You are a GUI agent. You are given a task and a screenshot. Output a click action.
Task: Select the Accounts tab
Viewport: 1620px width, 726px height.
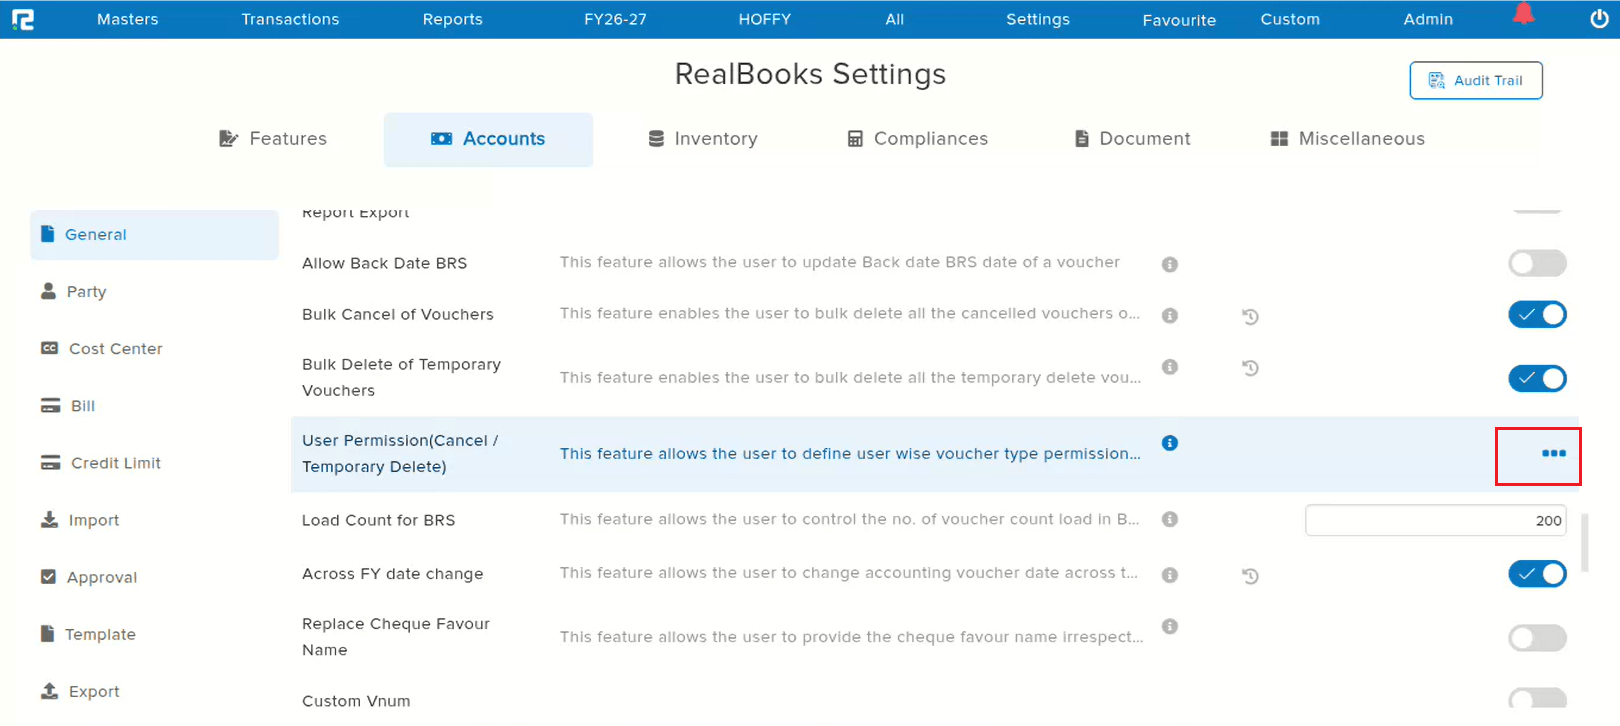tap(488, 139)
